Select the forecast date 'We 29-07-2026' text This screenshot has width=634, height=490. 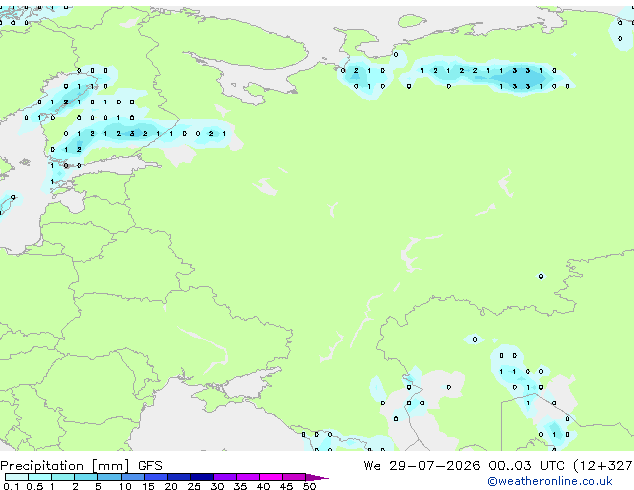pos(422,466)
